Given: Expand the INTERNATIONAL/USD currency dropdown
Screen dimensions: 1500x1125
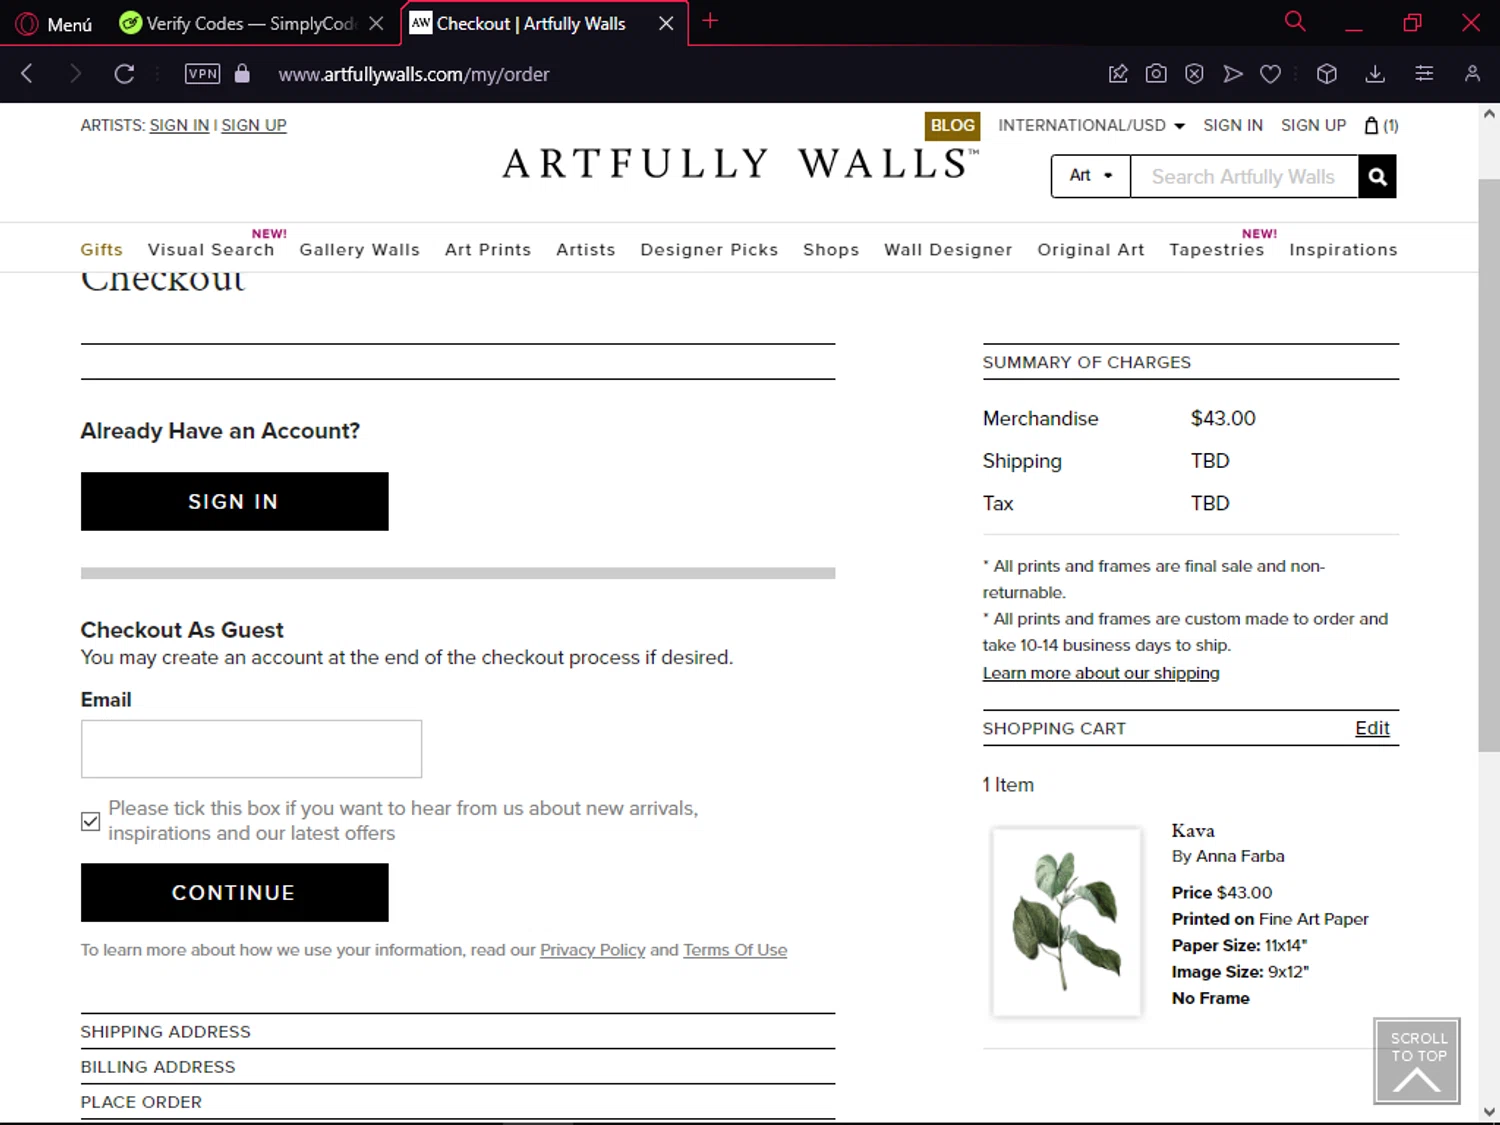Looking at the screenshot, I should click(x=1091, y=125).
